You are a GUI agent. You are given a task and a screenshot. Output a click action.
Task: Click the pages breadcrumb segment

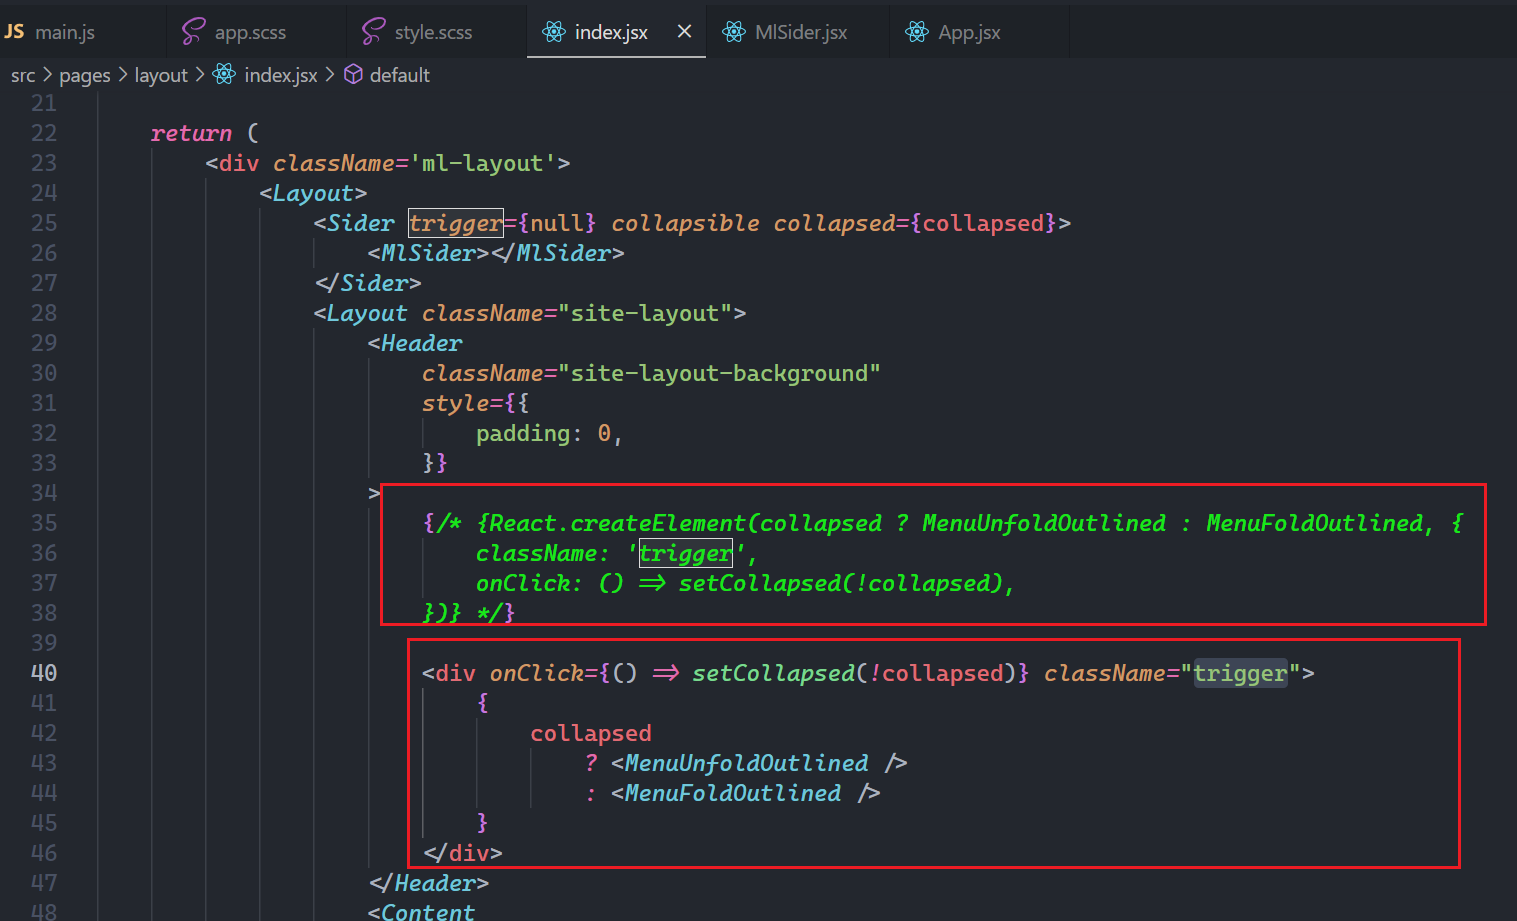click(x=85, y=75)
